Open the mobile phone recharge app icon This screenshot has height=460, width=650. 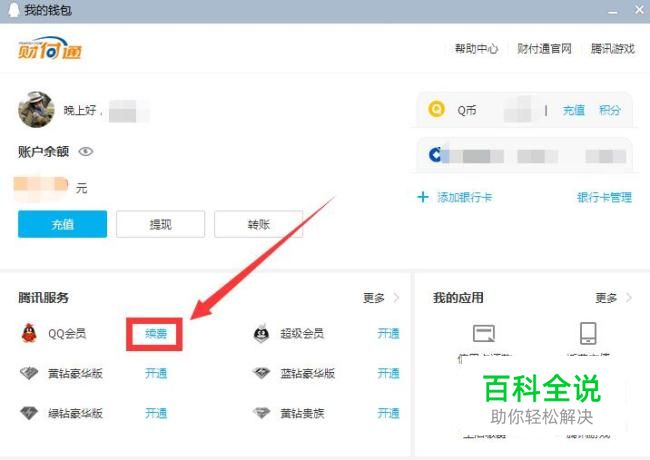coord(588,333)
